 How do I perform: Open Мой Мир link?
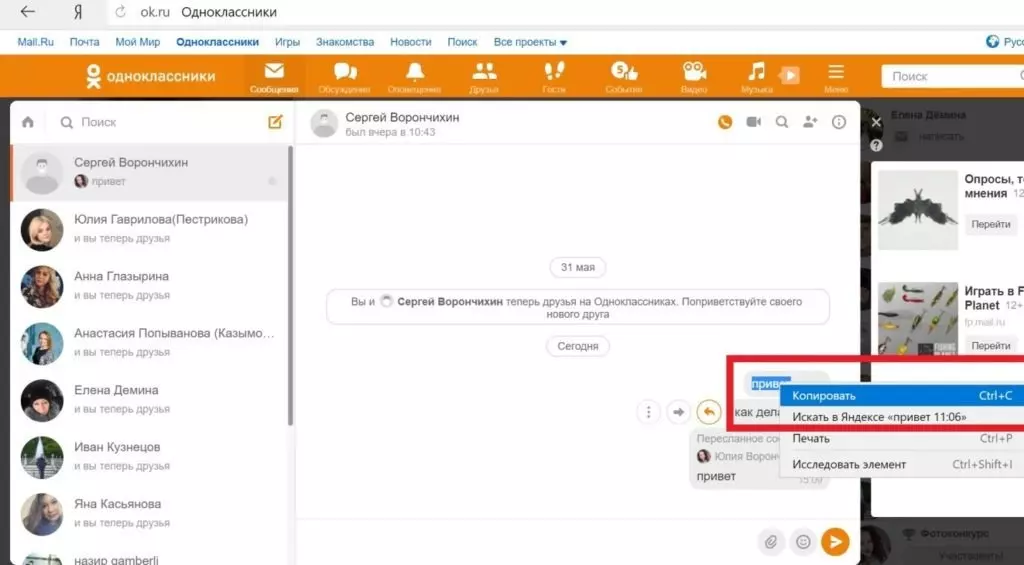pos(138,42)
